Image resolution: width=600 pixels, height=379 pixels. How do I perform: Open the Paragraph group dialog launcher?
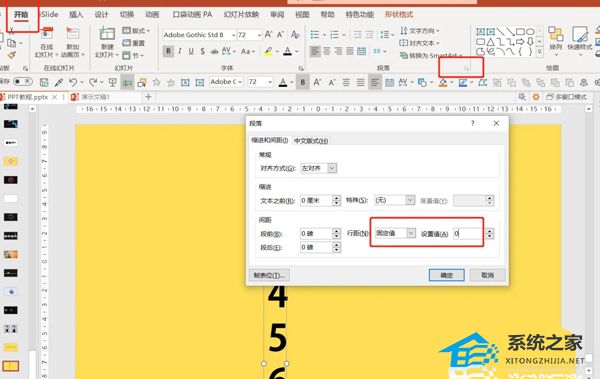tap(466, 69)
